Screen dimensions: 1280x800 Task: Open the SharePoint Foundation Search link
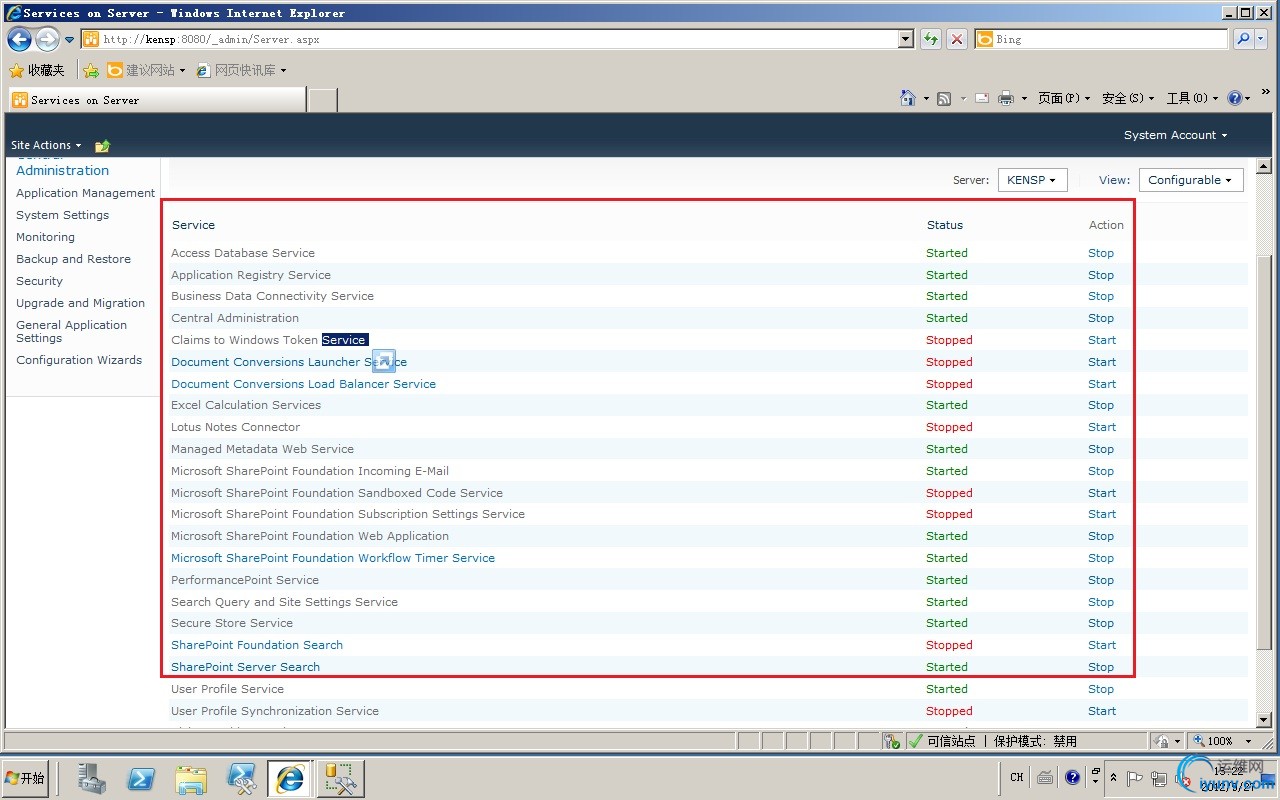[257, 645]
